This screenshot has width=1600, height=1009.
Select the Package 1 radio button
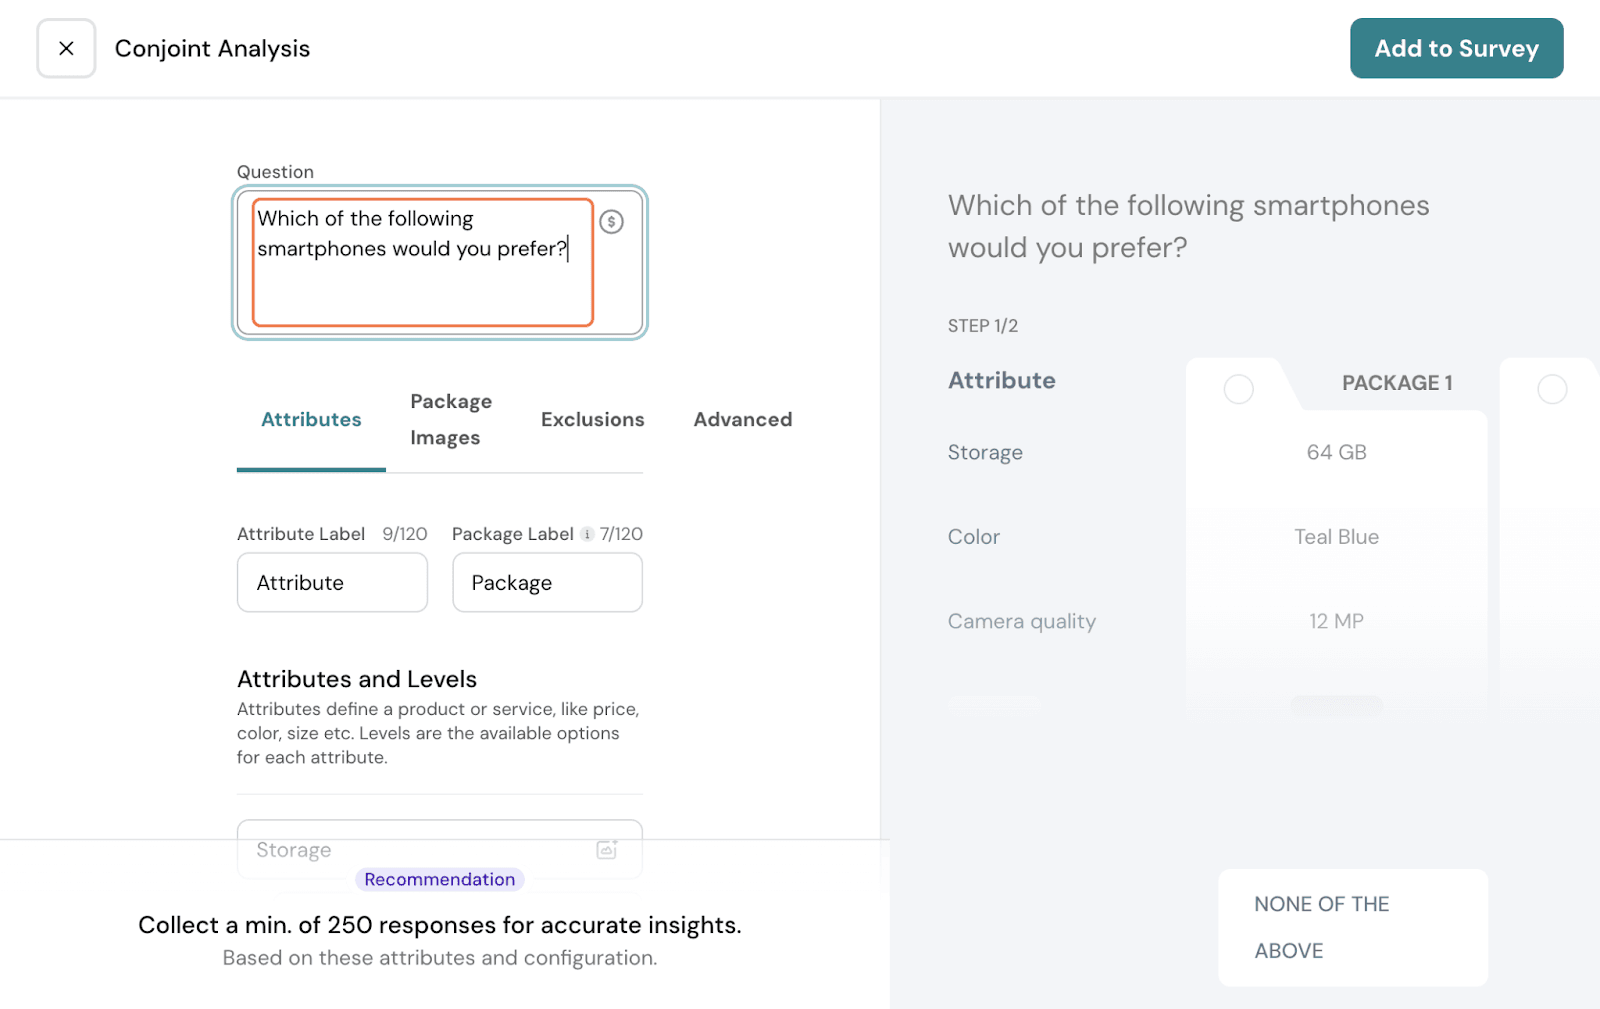click(1238, 389)
